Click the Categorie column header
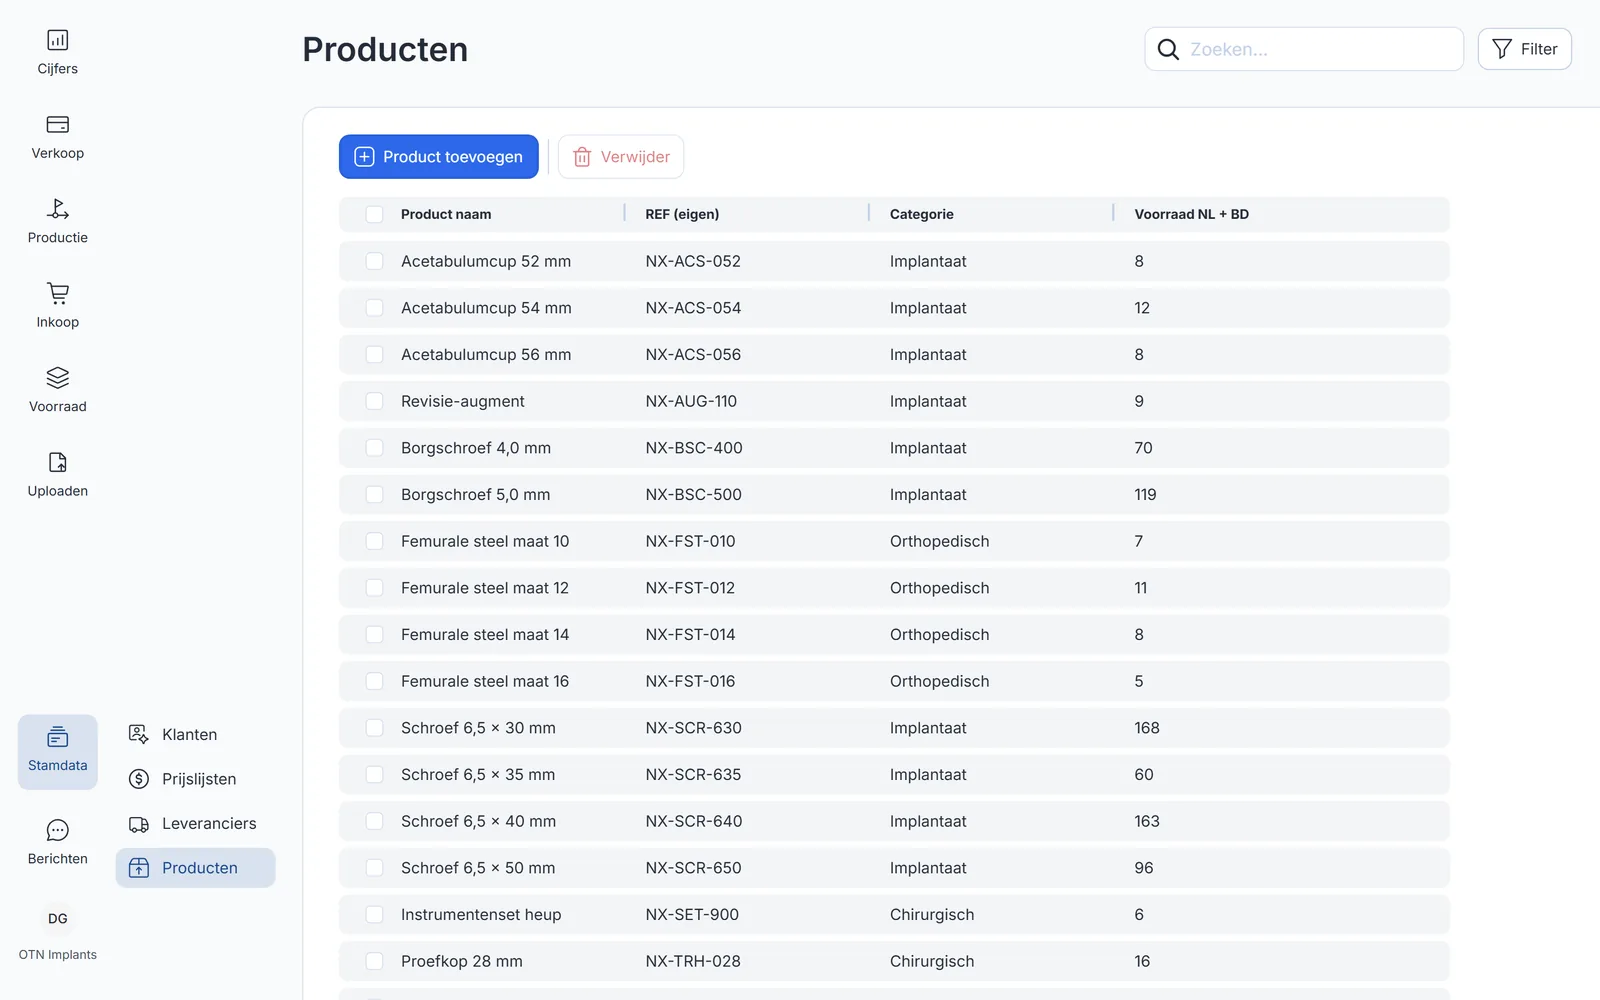This screenshot has height=1000, width=1600. pos(922,214)
